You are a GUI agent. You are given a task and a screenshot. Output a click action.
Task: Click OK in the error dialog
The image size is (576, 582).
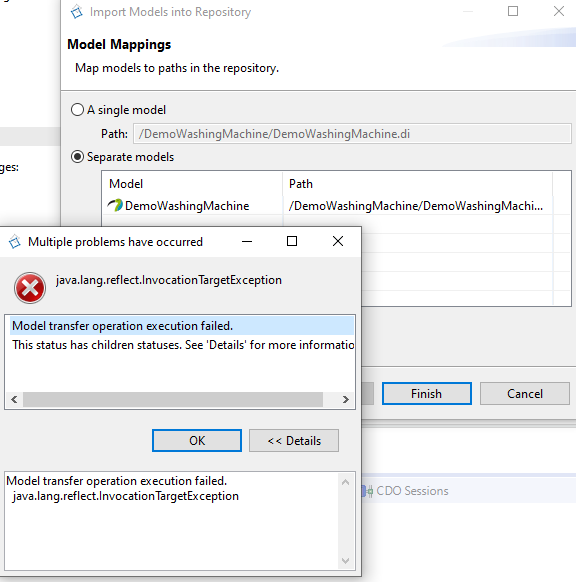coord(197,441)
